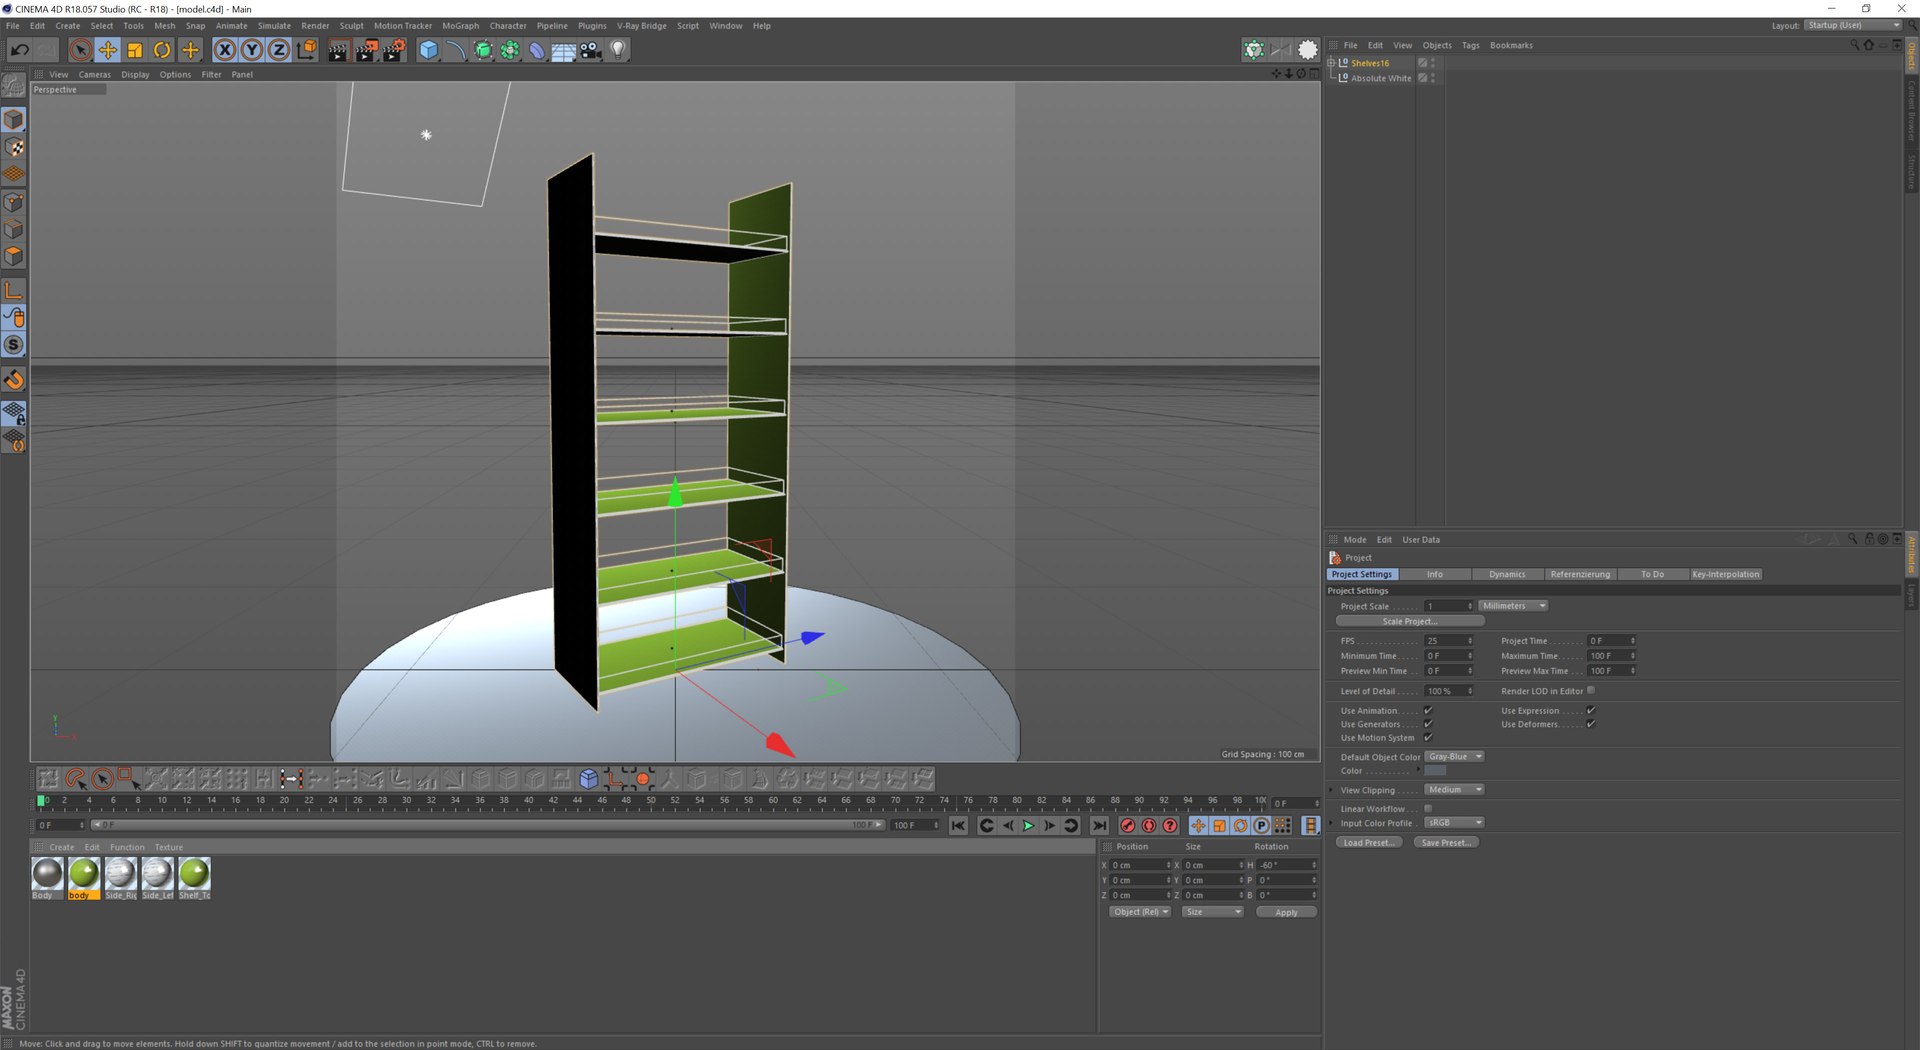Open Edit Render Settings icon
The width and height of the screenshot is (1920, 1050).
(x=394, y=50)
